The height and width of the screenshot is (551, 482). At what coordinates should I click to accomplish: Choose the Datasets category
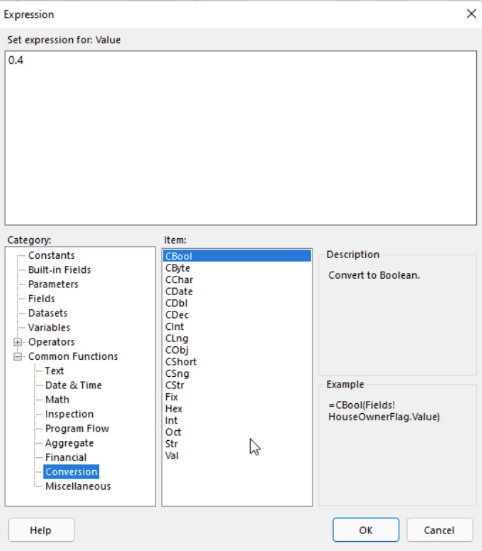48,313
